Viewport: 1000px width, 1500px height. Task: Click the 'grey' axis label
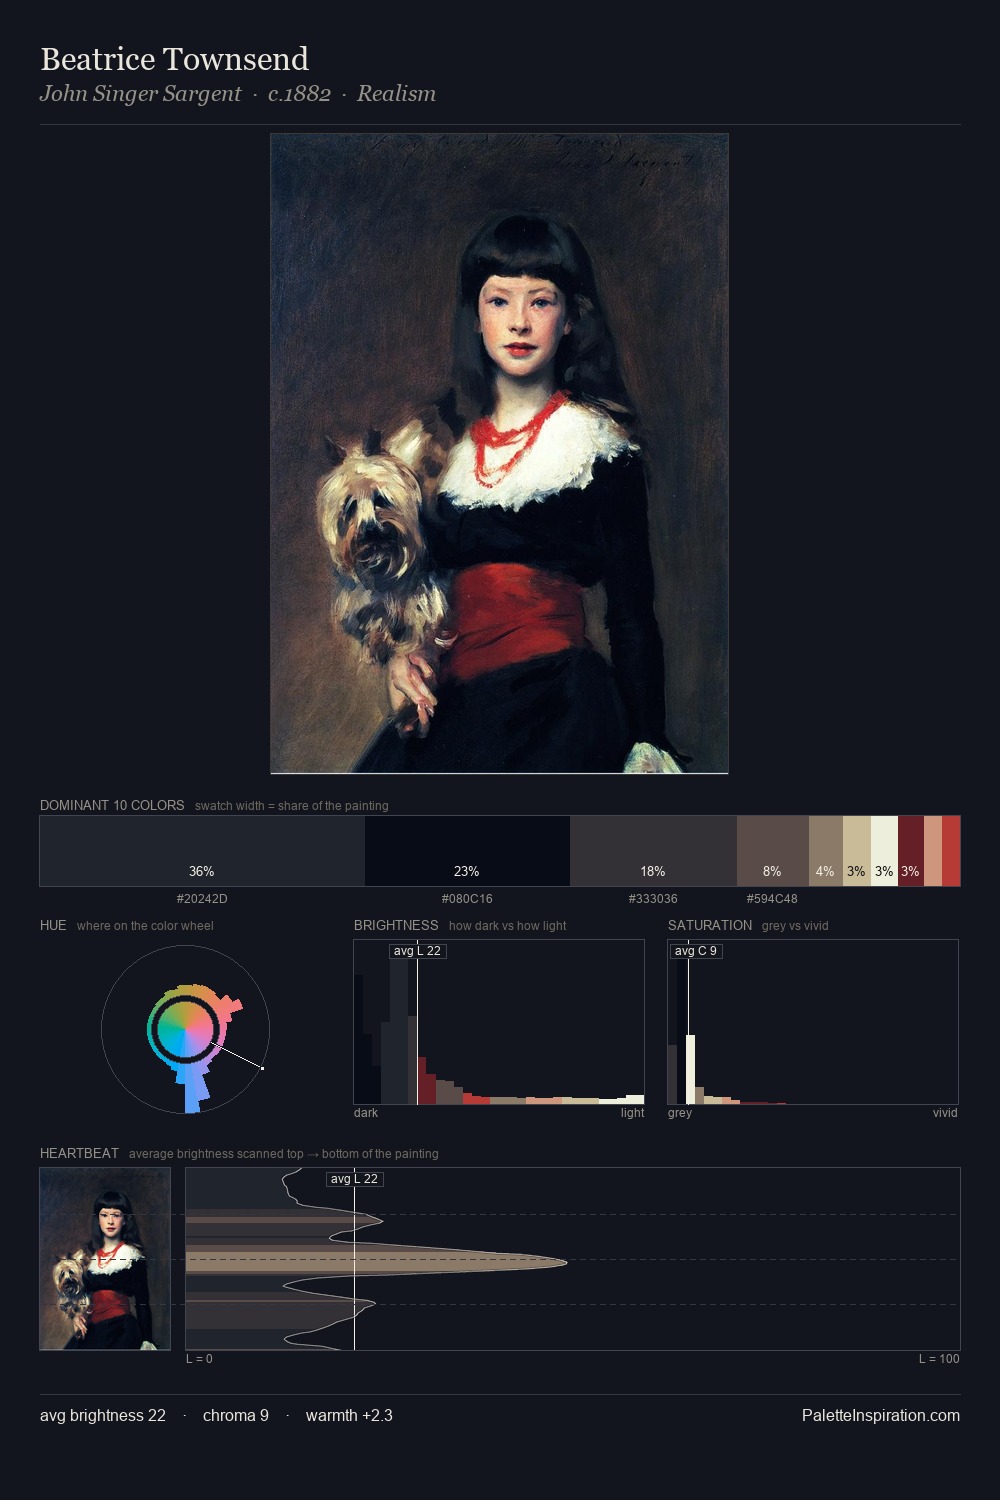point(680,1113)
